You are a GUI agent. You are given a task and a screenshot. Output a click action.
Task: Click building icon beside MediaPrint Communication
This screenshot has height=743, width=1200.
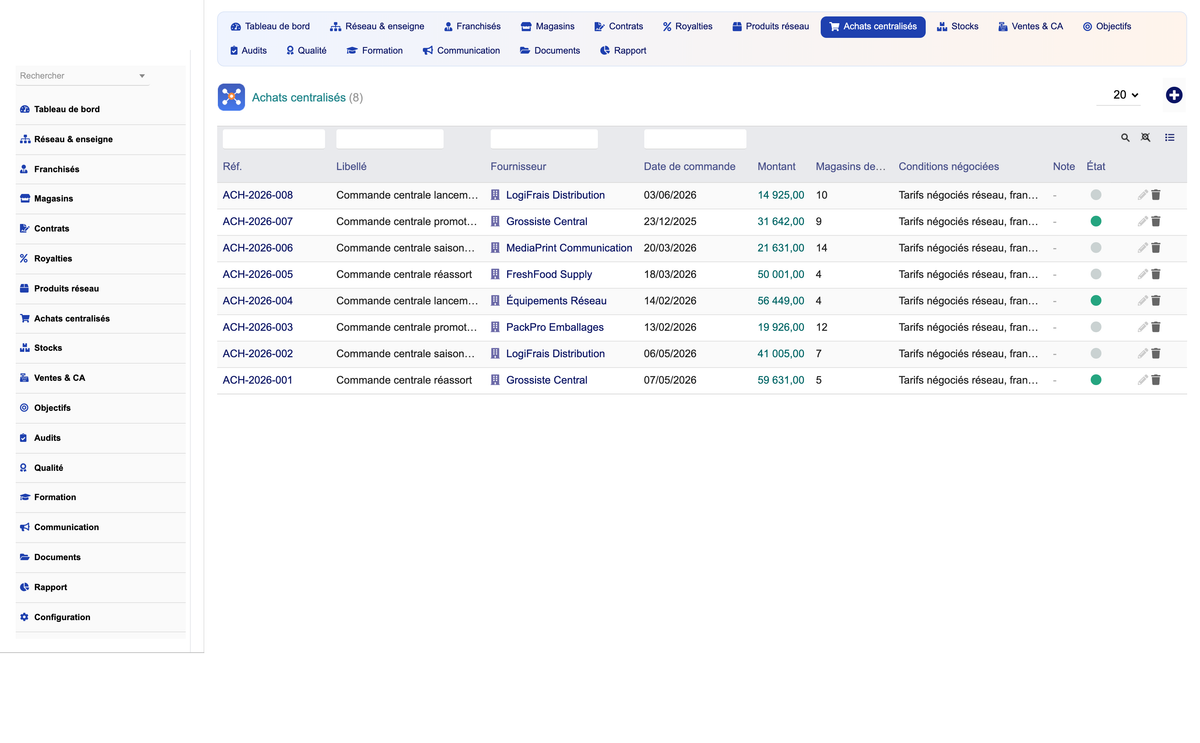(495, 248)
